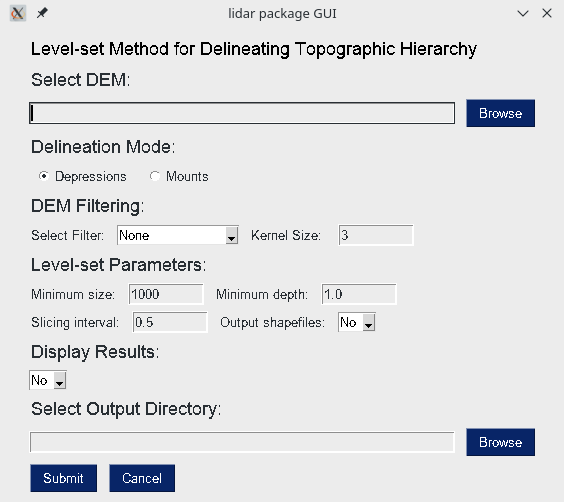Click the X11 app icon in title bar
This screenshot has width=564, height=502.
(17, 14)
